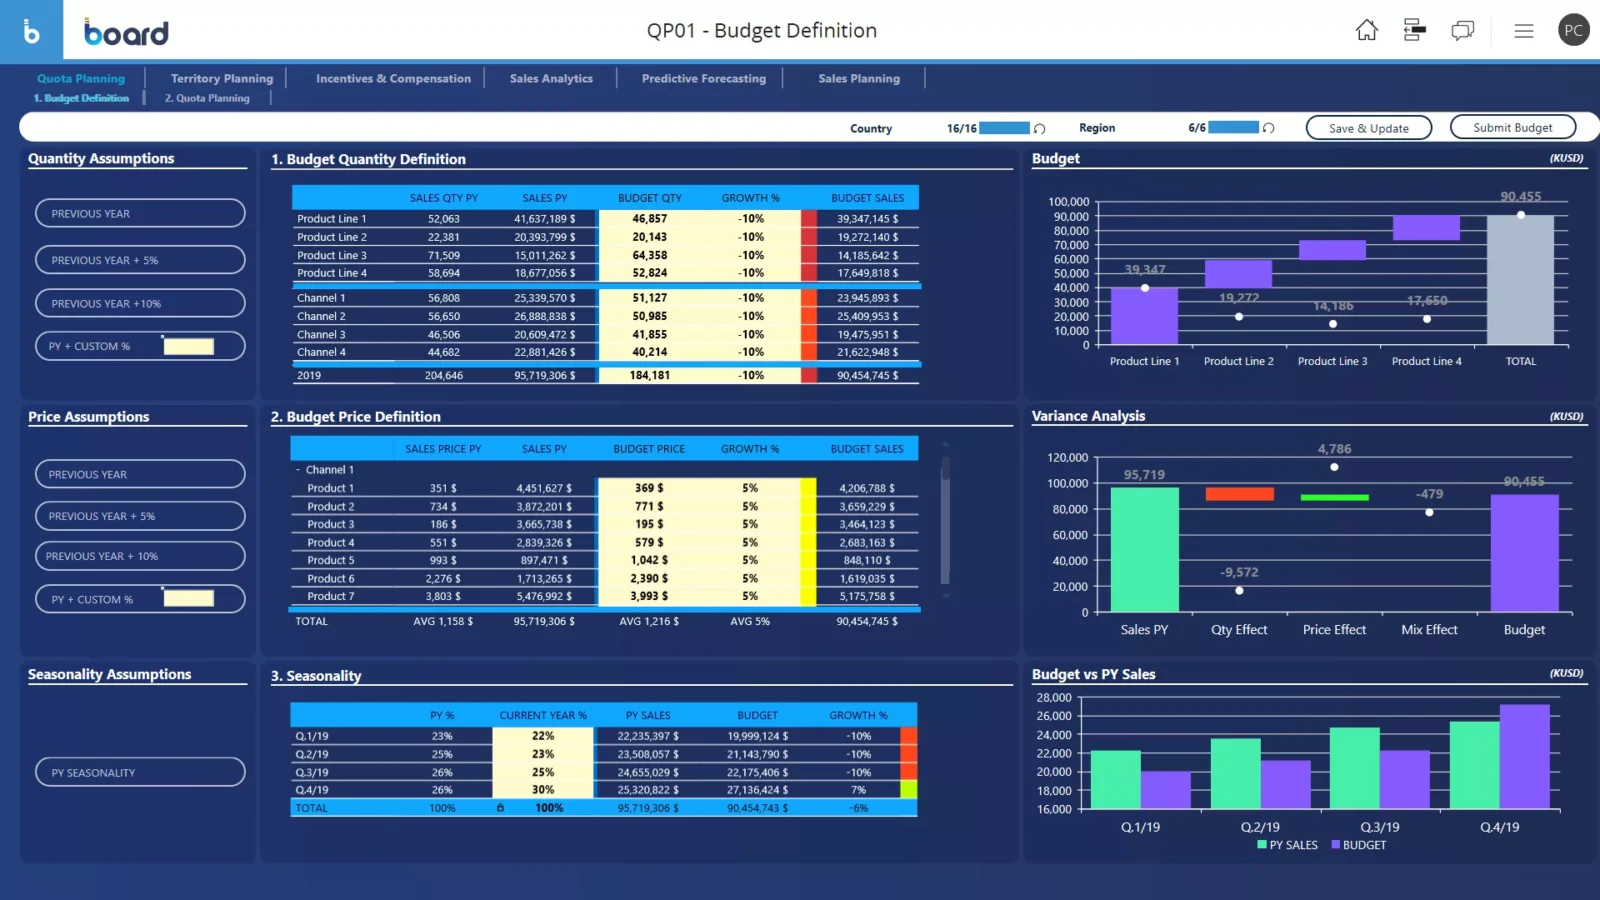This screenshot has width=1600, height=900.
Task: Click quantity PY + Custom % input field
Action: (189, 347)
